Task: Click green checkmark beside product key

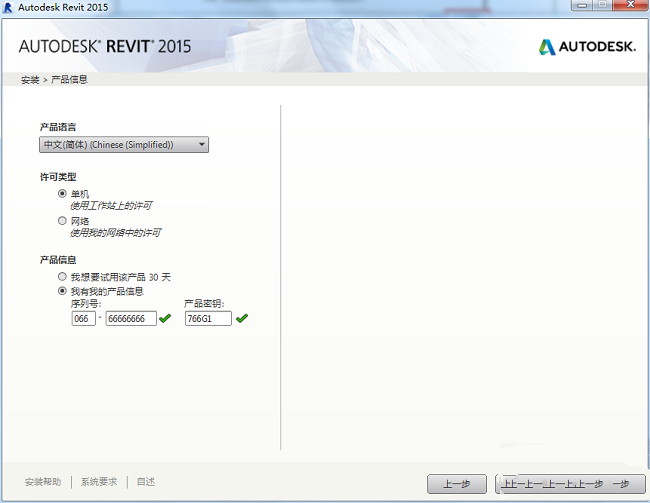Action: (x=242, y=318)
